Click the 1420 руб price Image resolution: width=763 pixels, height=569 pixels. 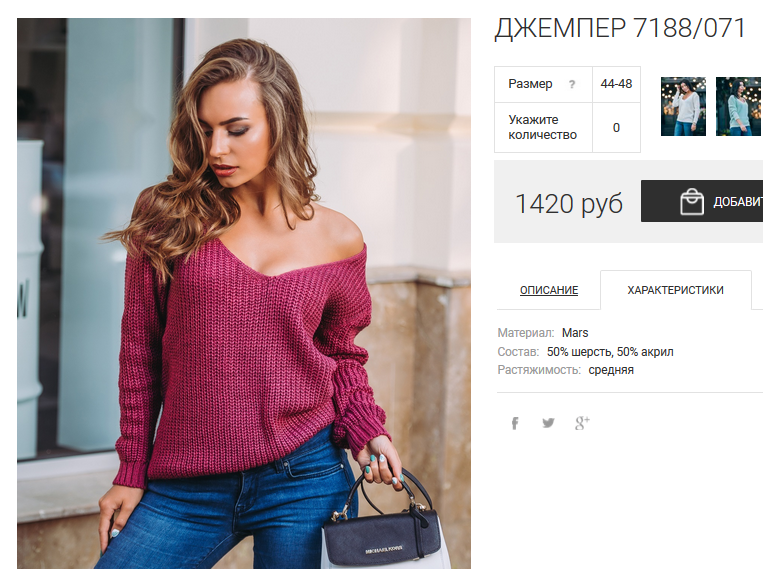[x=569, y=203]
